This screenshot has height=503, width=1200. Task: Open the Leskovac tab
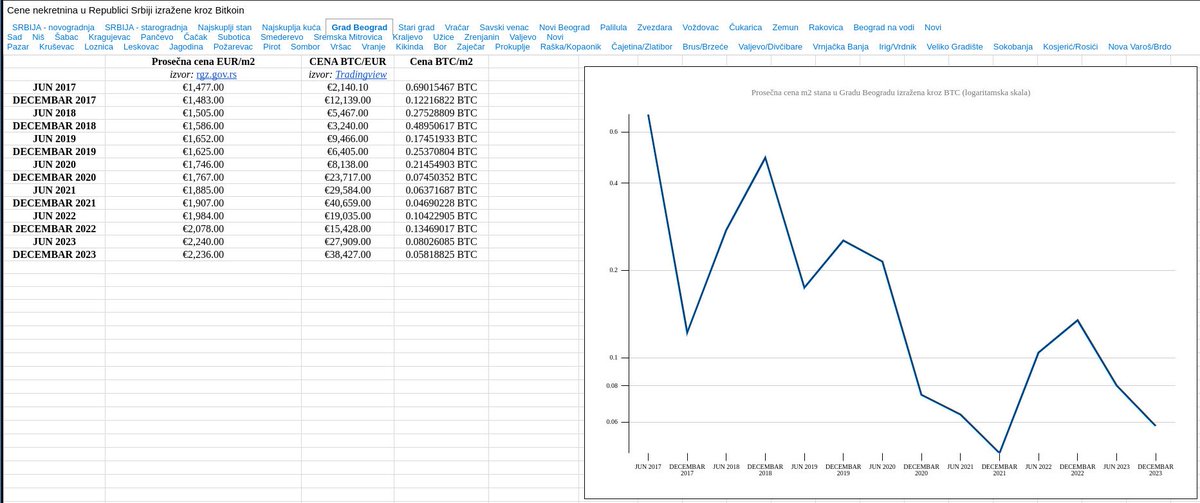pyautogui.click(x=141, y=47)
